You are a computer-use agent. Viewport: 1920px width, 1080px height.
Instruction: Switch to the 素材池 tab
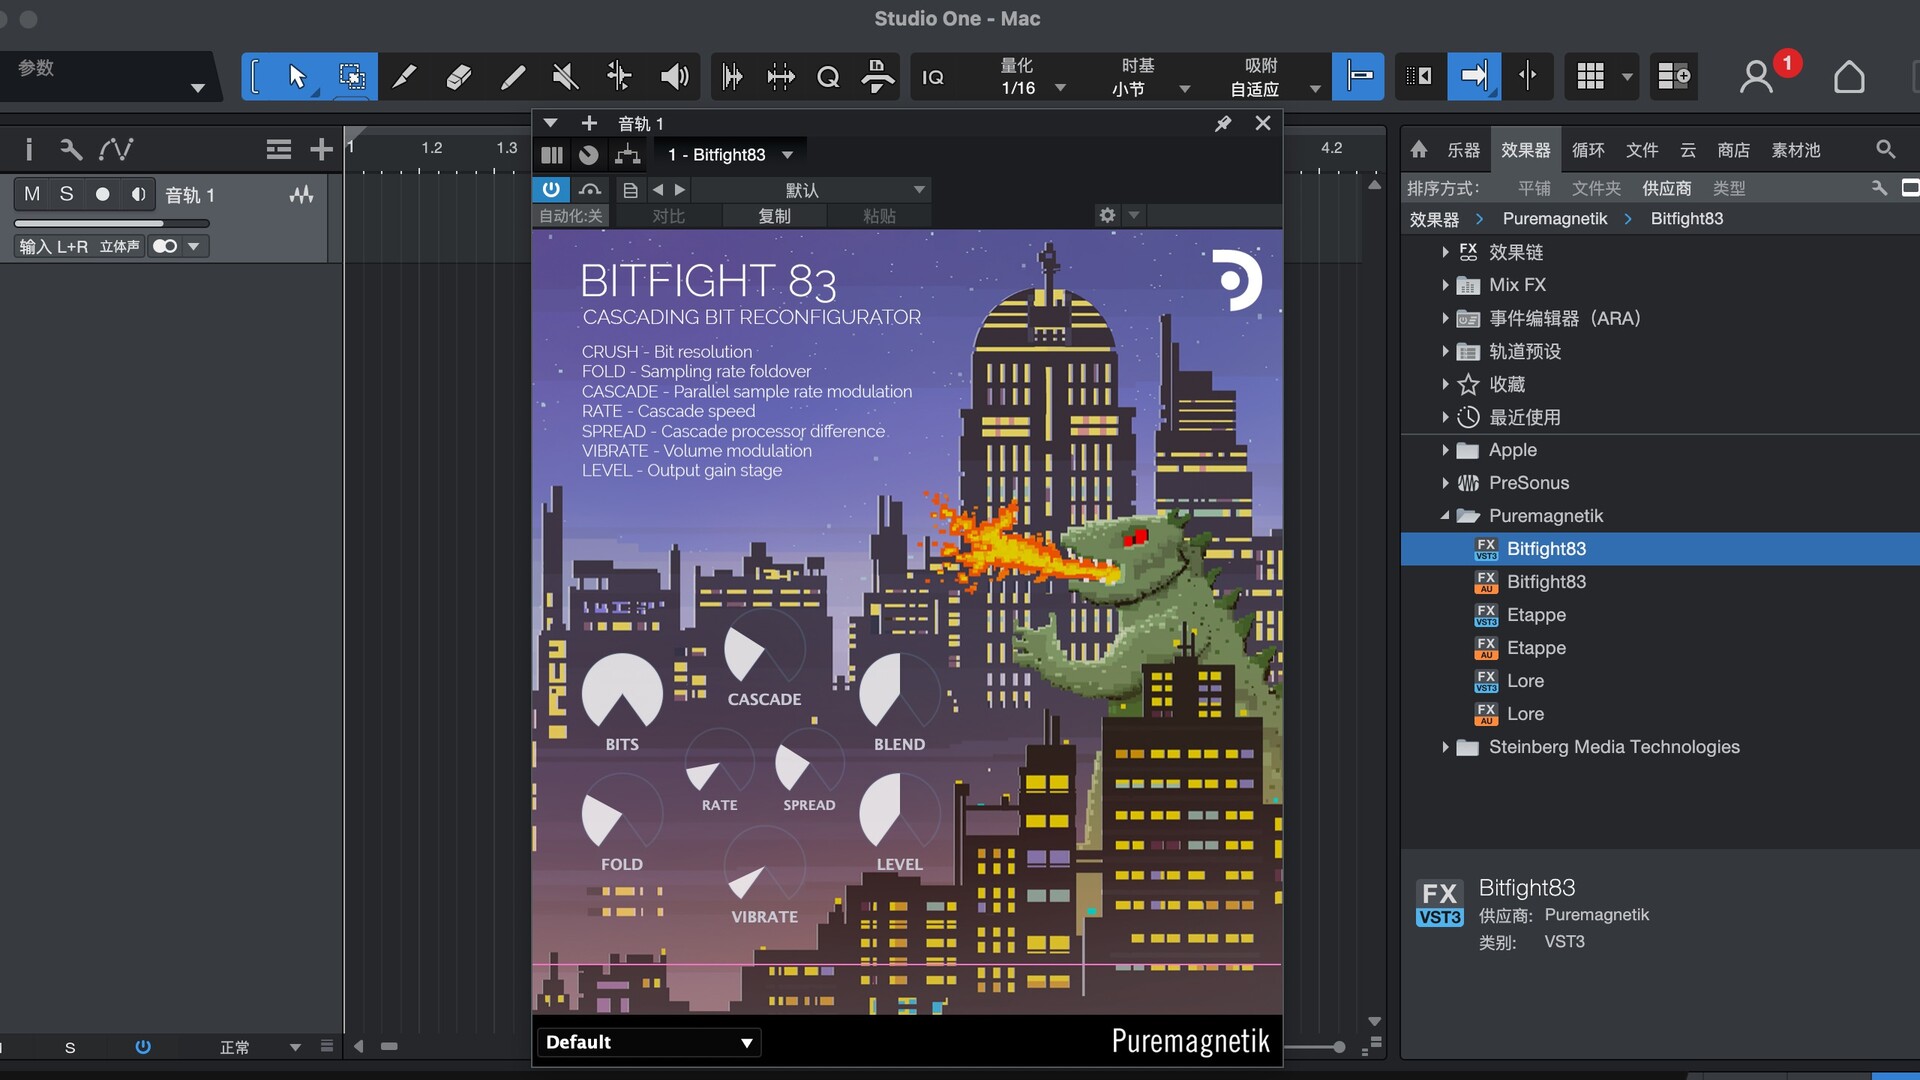point(1796,150)
